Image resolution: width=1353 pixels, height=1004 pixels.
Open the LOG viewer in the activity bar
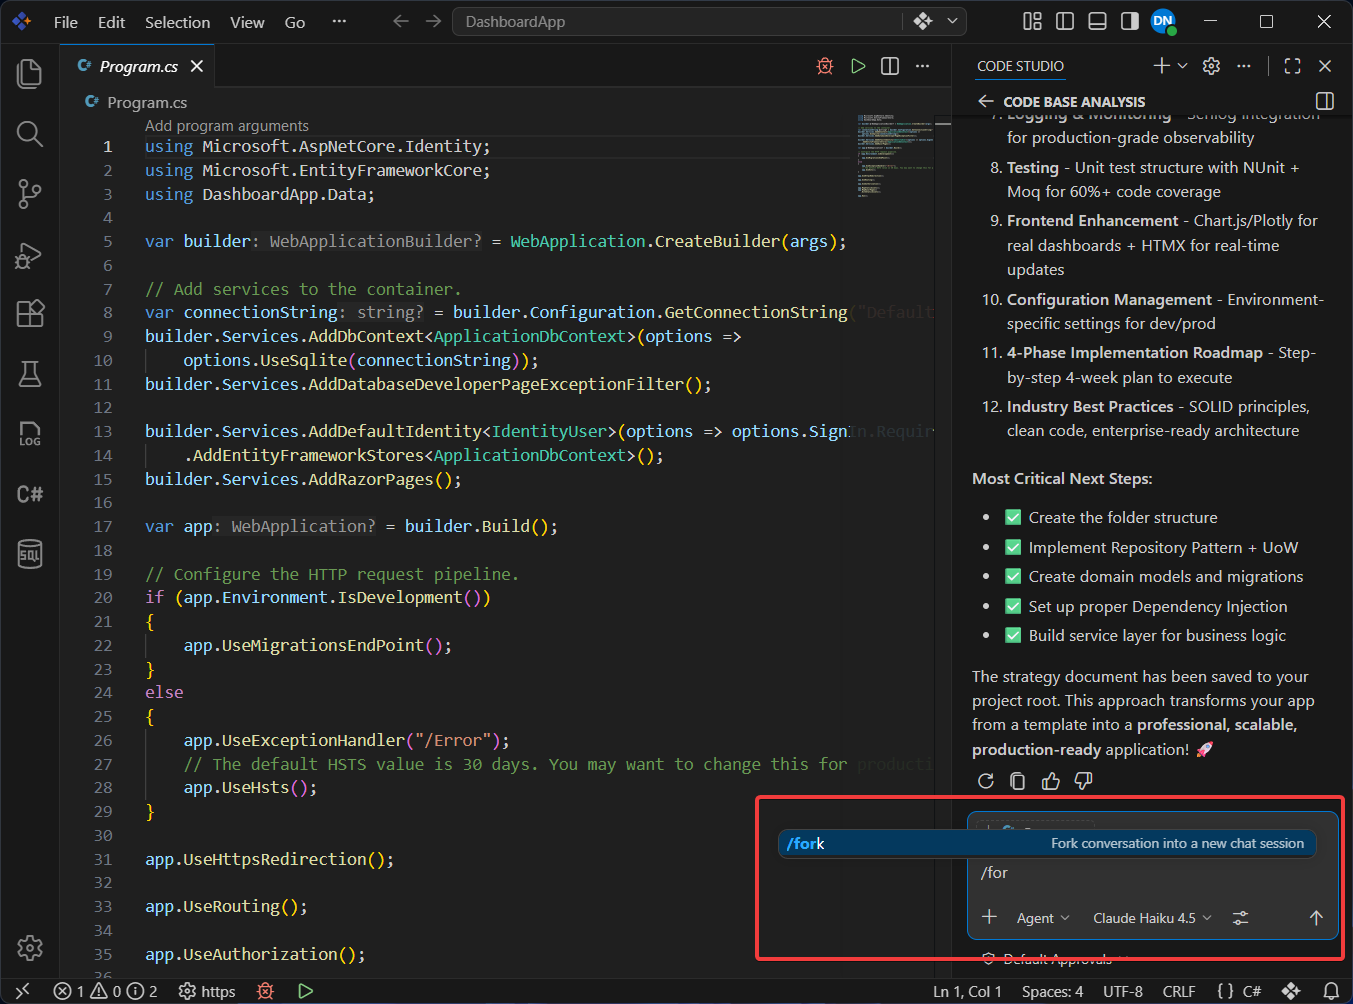click(30, 434)
